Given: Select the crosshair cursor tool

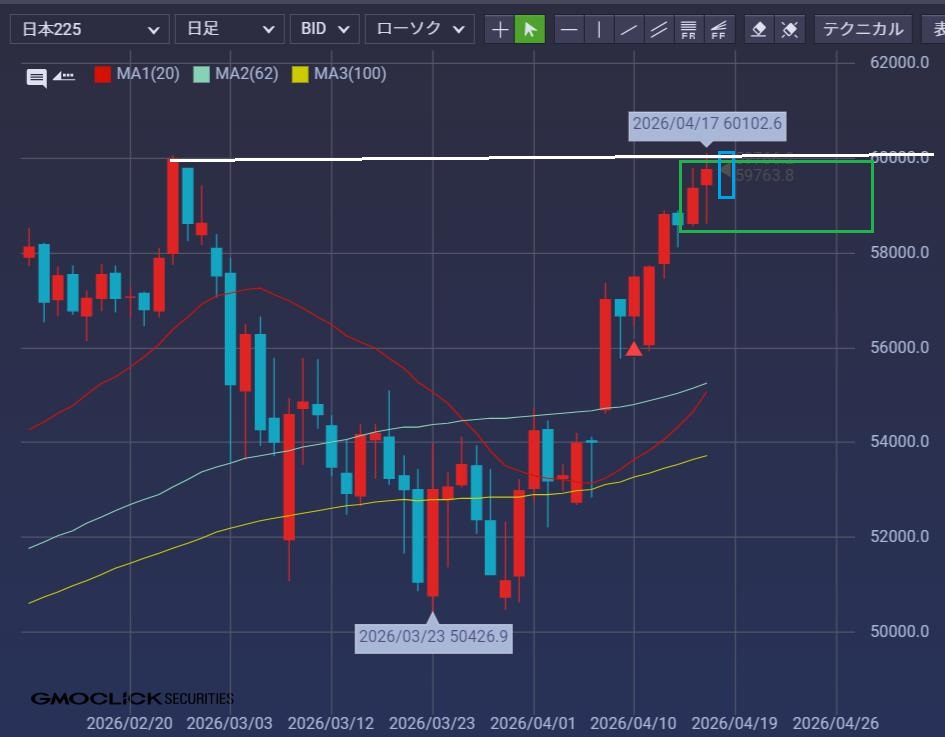Looking at the screenshot, I should tap(500, 29).
